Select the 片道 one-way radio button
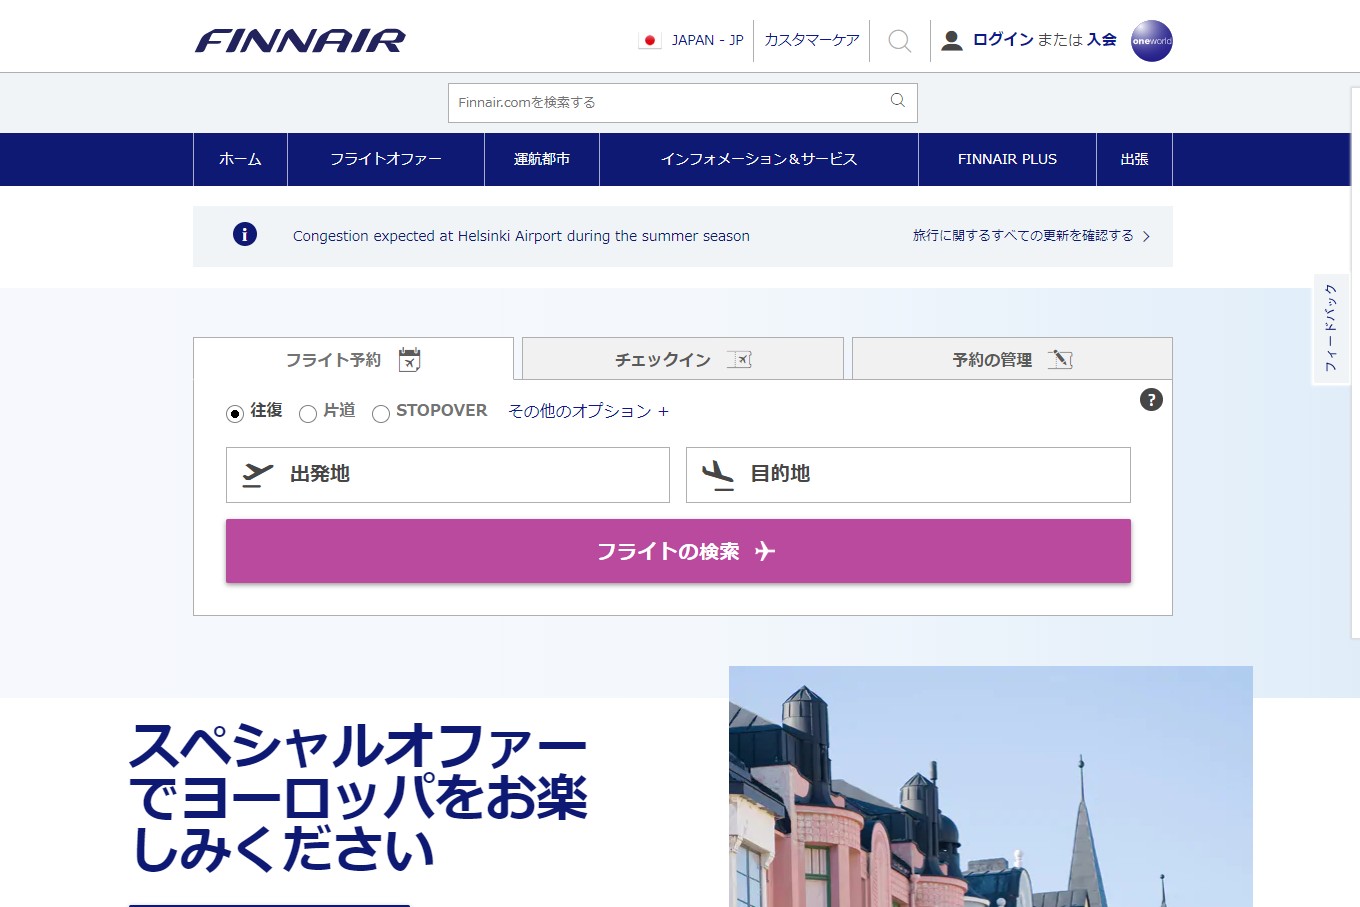 tap(308, 413)
